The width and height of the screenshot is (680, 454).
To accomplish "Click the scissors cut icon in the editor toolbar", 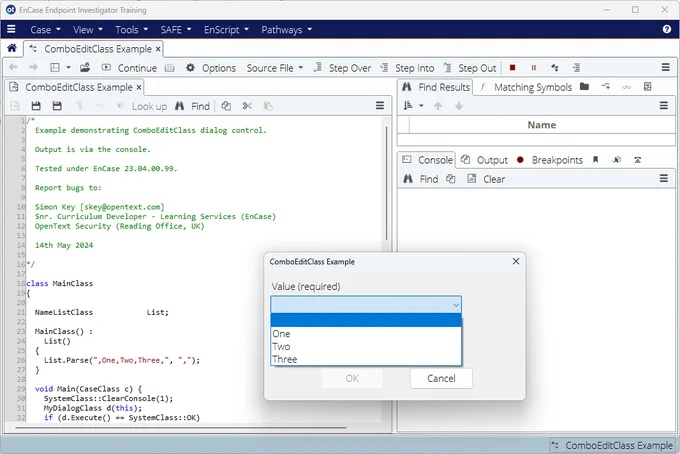I will pos(247,106).
